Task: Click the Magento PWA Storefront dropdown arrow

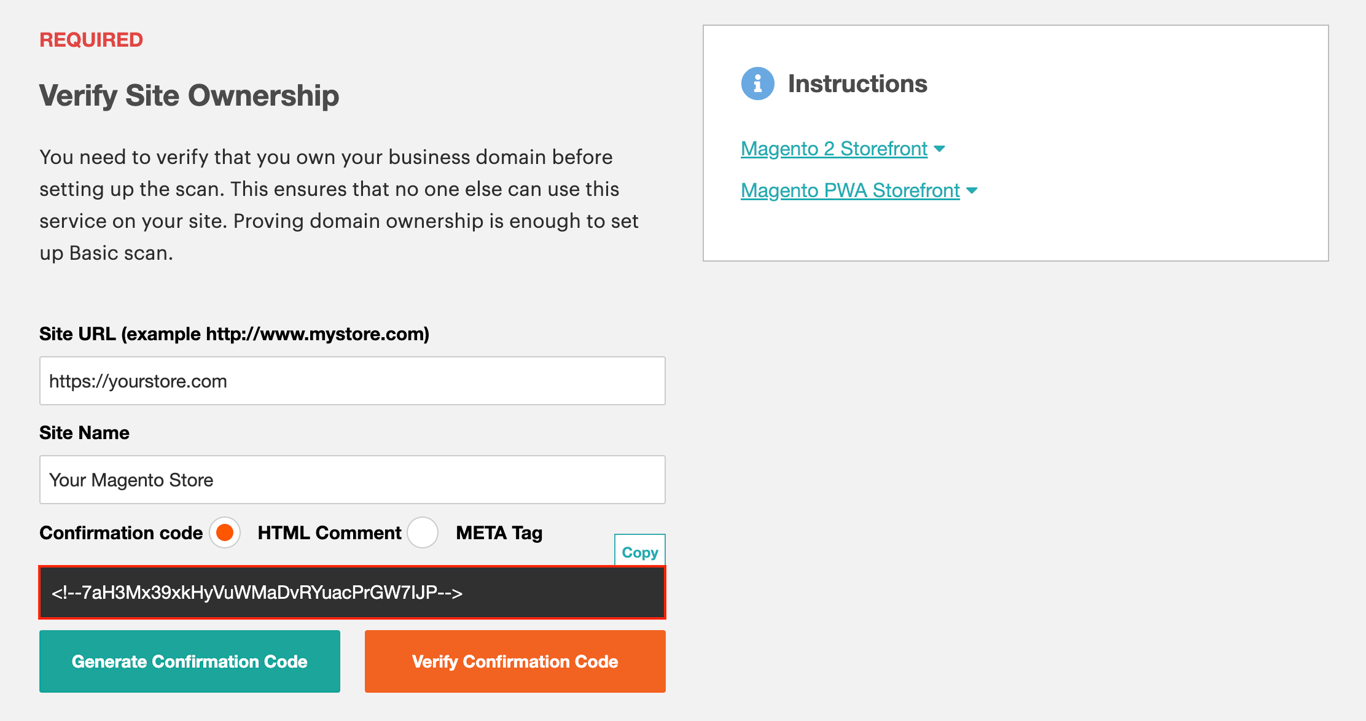Action: (x=971, y=190)
